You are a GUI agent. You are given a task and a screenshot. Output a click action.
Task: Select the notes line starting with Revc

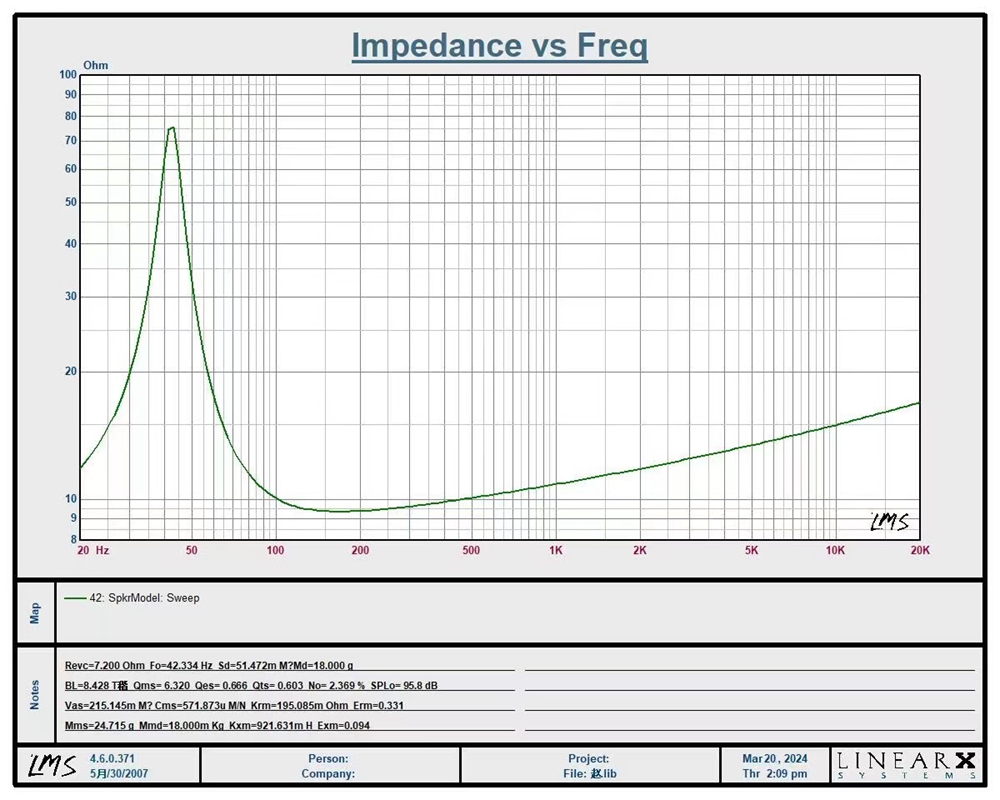pyautogui.click(x=209, y=665)
